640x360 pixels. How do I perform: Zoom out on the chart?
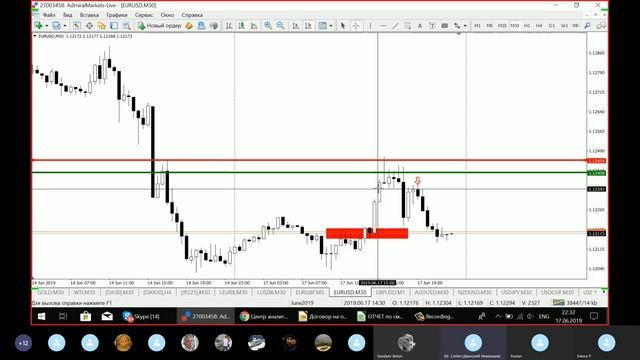(280, 26)
